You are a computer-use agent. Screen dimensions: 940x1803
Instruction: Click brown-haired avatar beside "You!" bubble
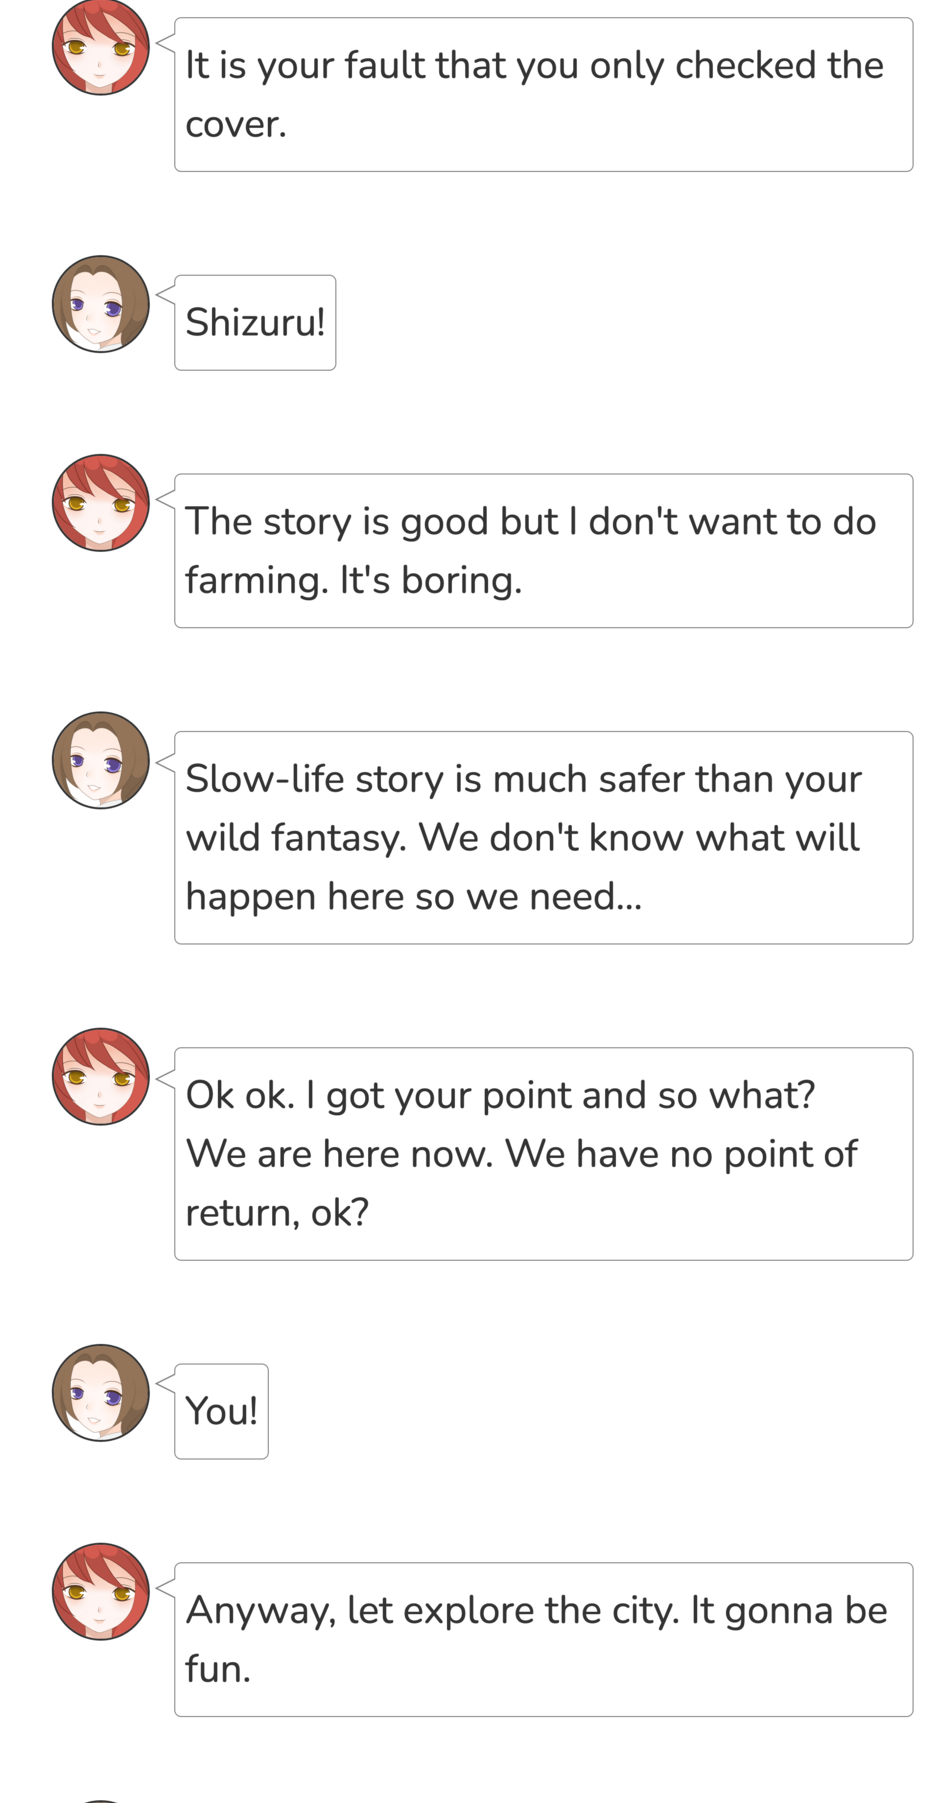click(100, 1392)
